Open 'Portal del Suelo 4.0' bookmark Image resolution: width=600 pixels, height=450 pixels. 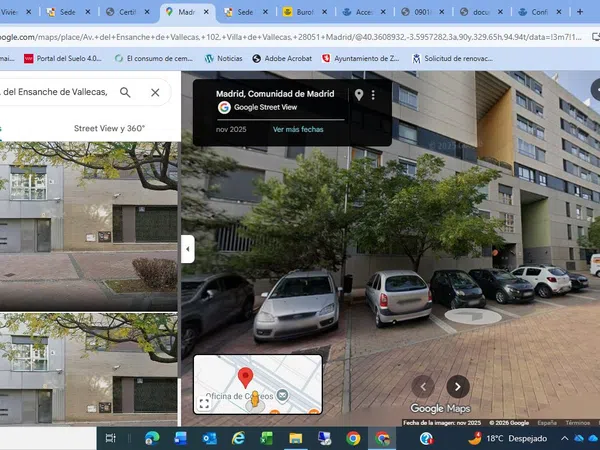click(x=63, y=59)
